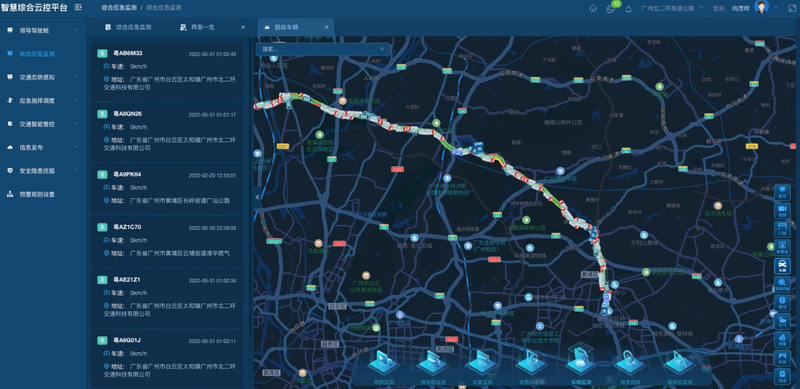Click the 桩号 marker icon in map toolbar
This screenshot has height=389, width=800.
pyautogui.click(x=782, y=192)
